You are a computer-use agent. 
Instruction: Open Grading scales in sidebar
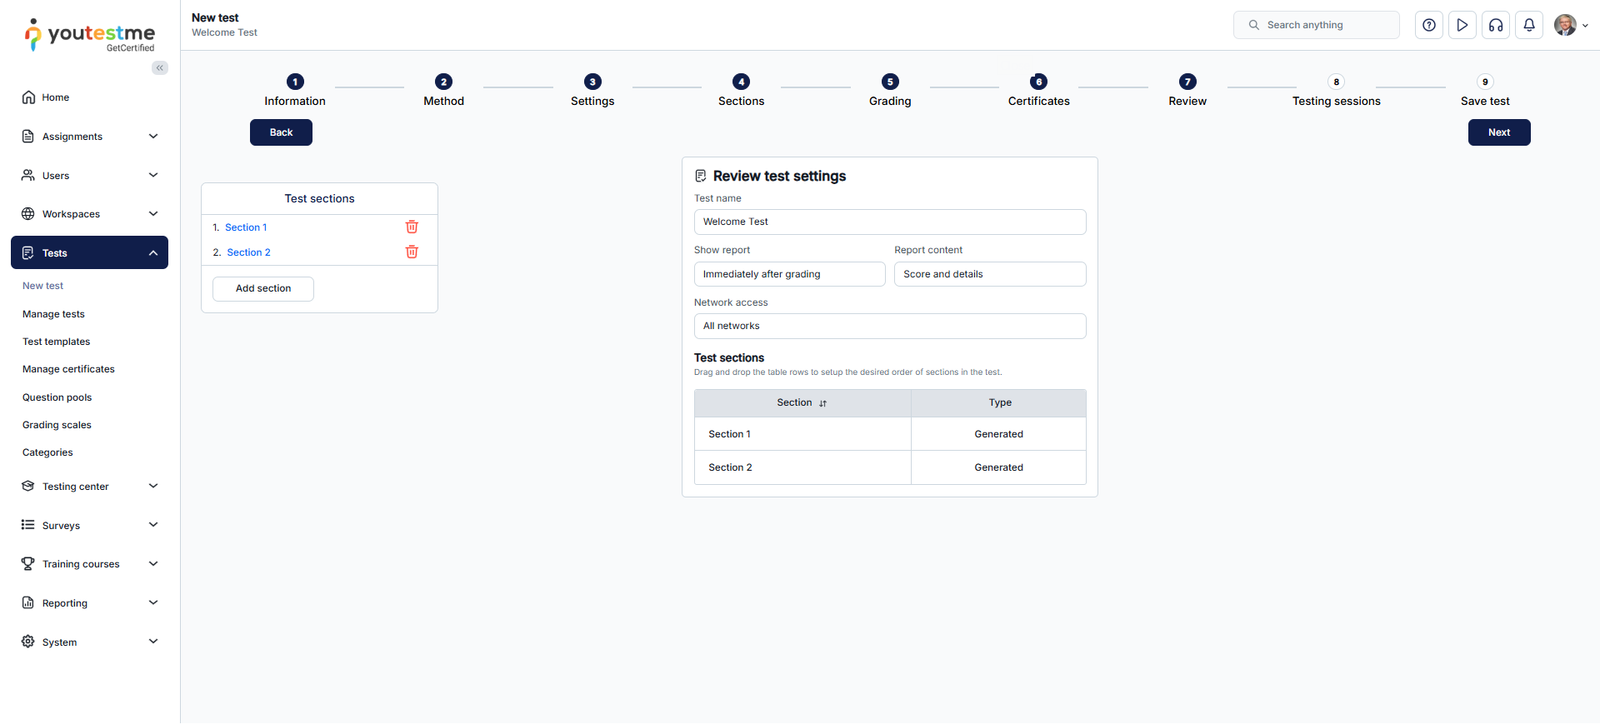(57, 425)
